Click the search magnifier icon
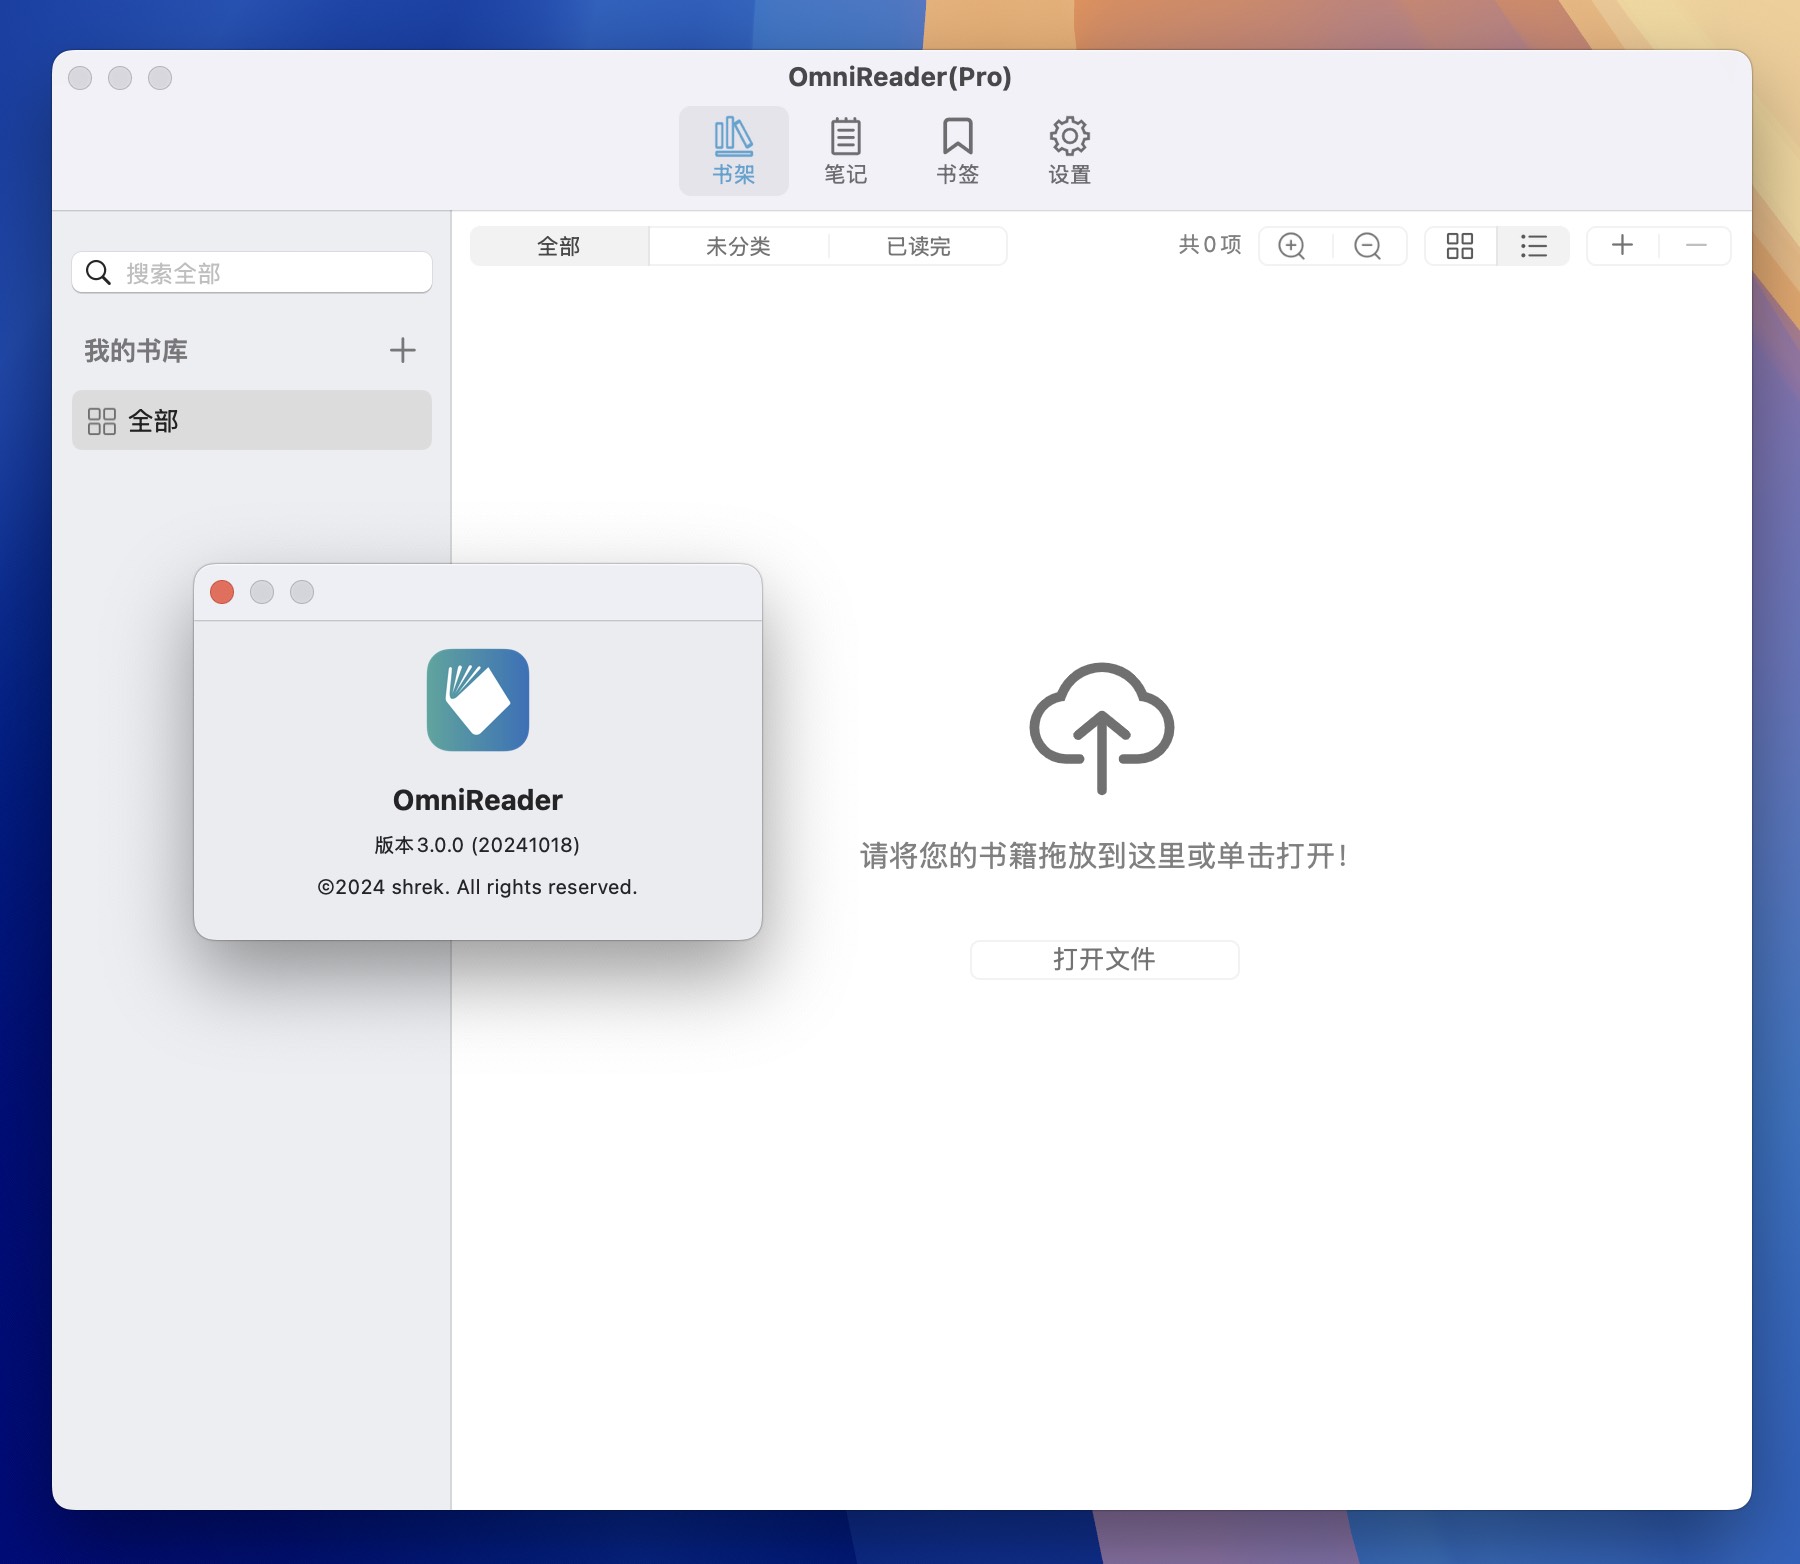This screenshot has height=1564, width=1800. click(x=98, y=272)
